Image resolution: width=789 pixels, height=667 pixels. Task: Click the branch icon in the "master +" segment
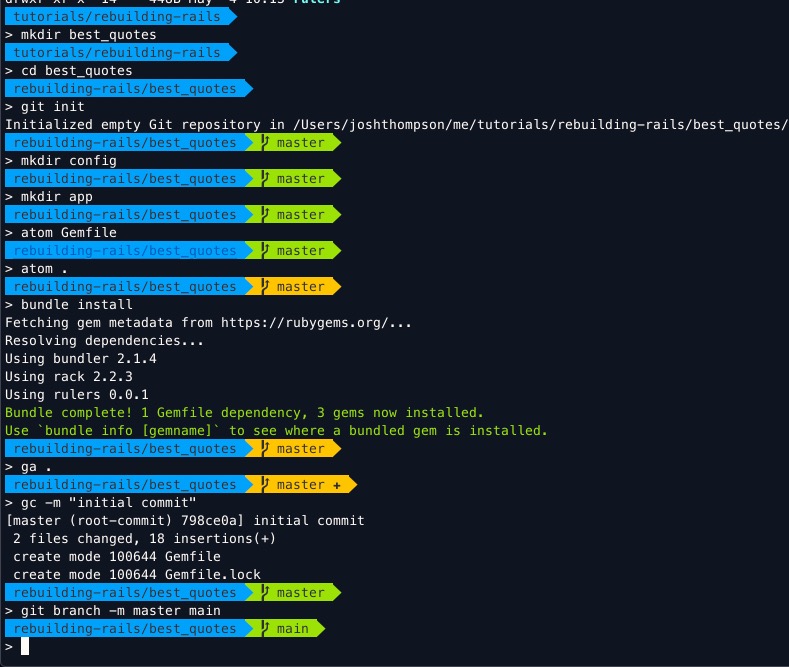[x=265, y=484]
